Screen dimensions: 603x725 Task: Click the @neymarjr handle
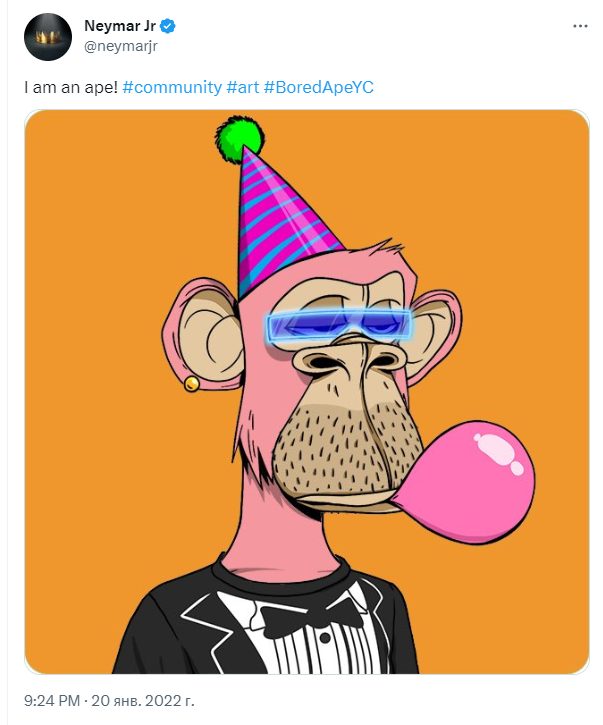point(121,47)
